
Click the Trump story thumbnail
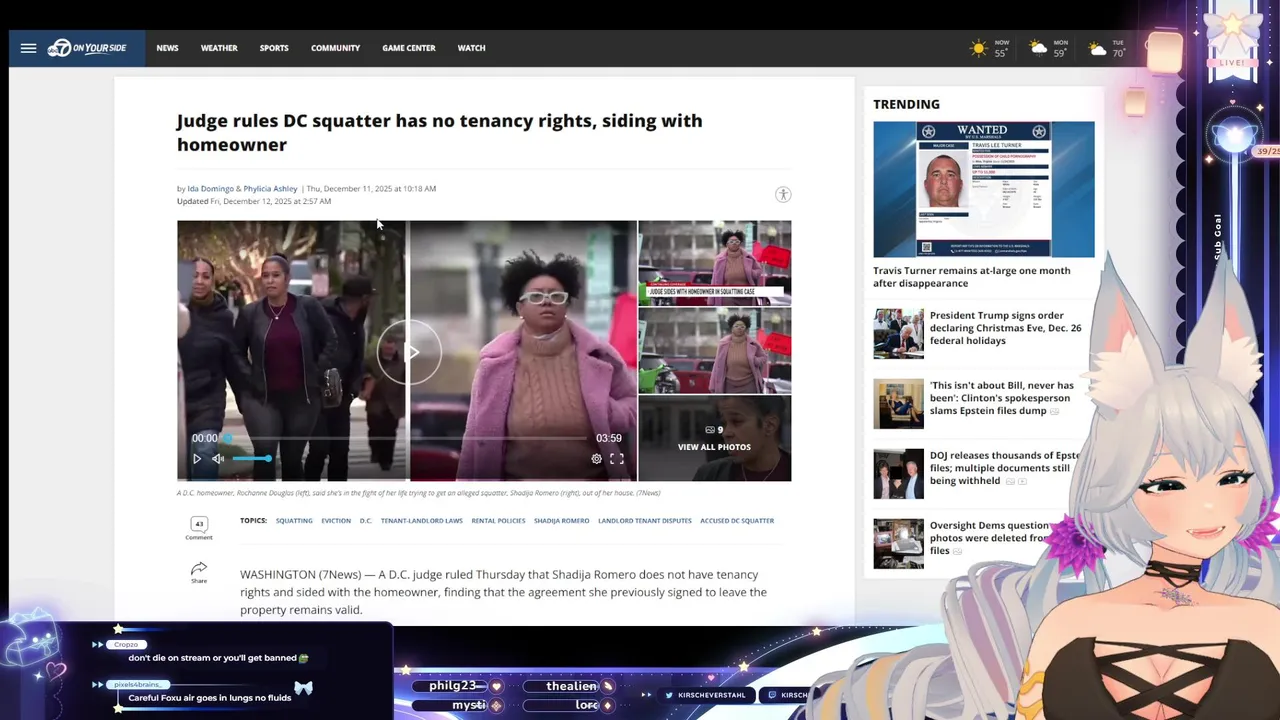pyautogui.click(x=898, y=333)
